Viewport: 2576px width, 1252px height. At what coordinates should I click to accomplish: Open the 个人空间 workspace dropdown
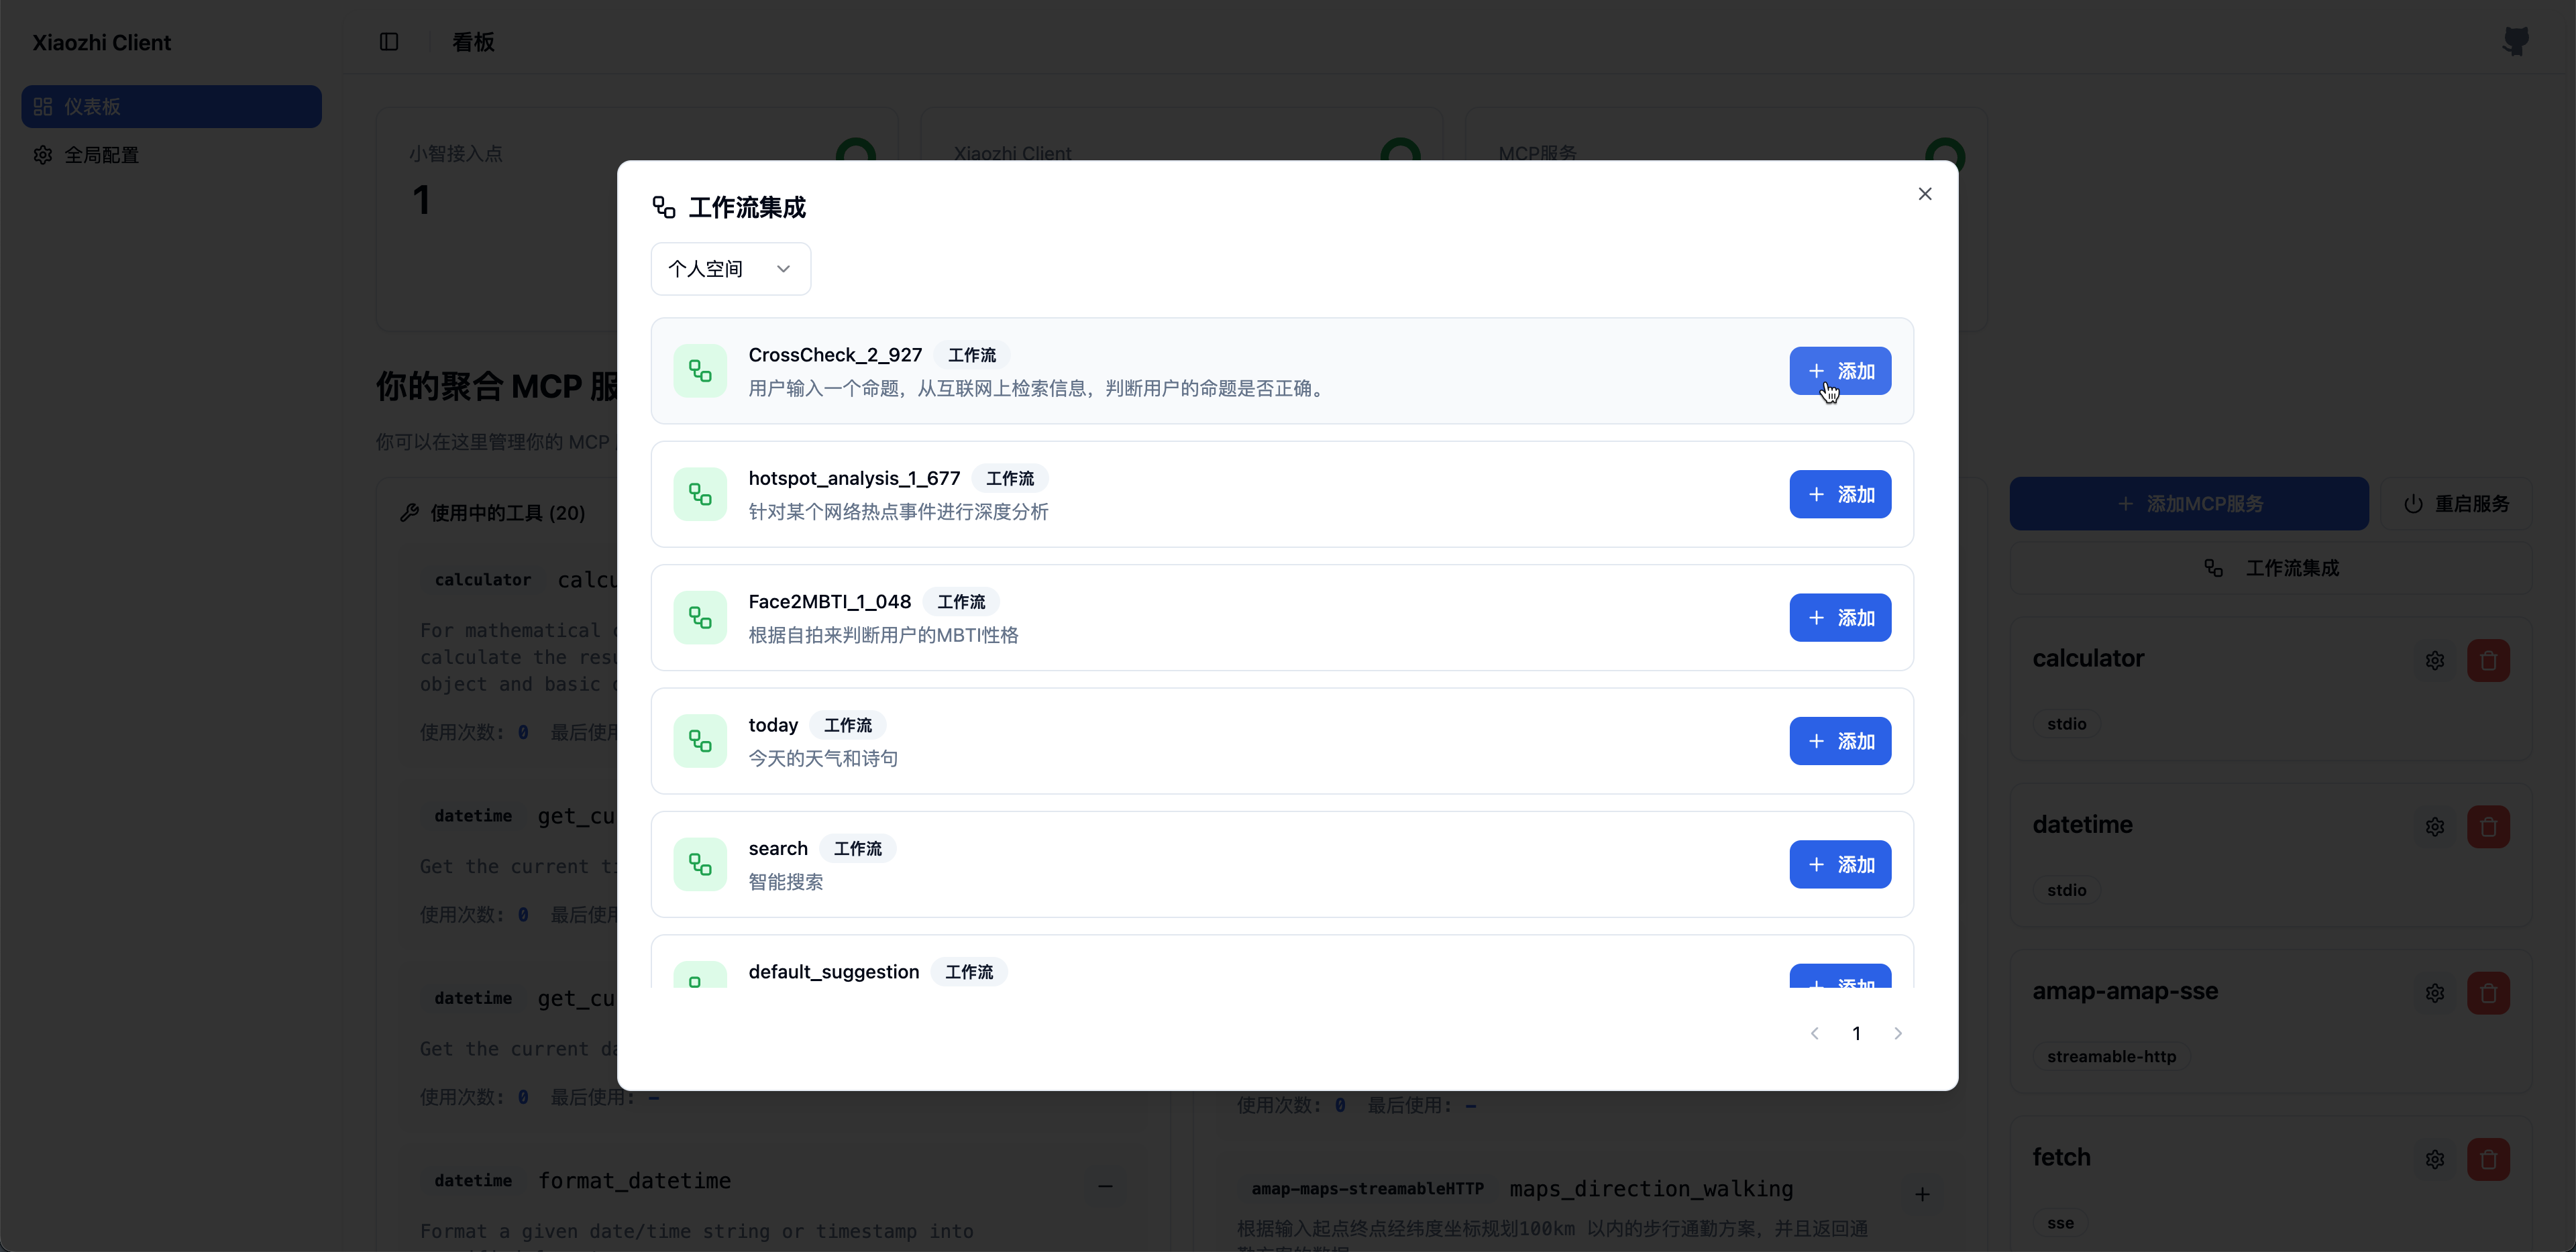click(730, 269)
